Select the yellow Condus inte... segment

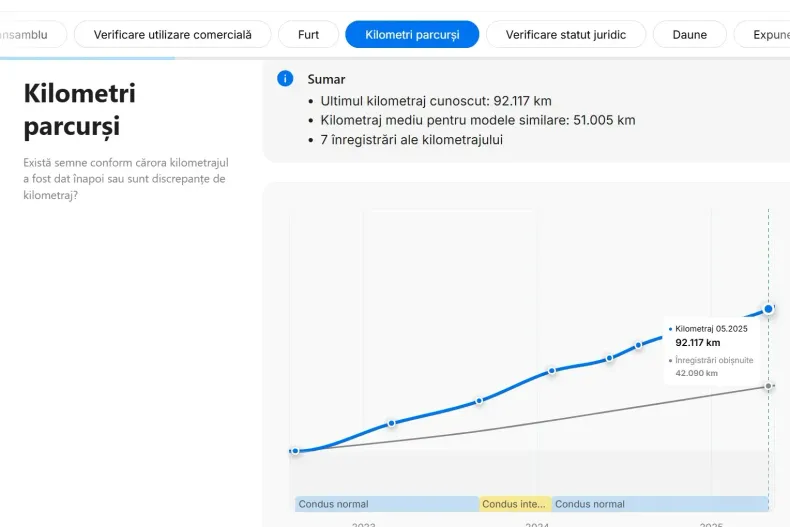pos(514,504)
